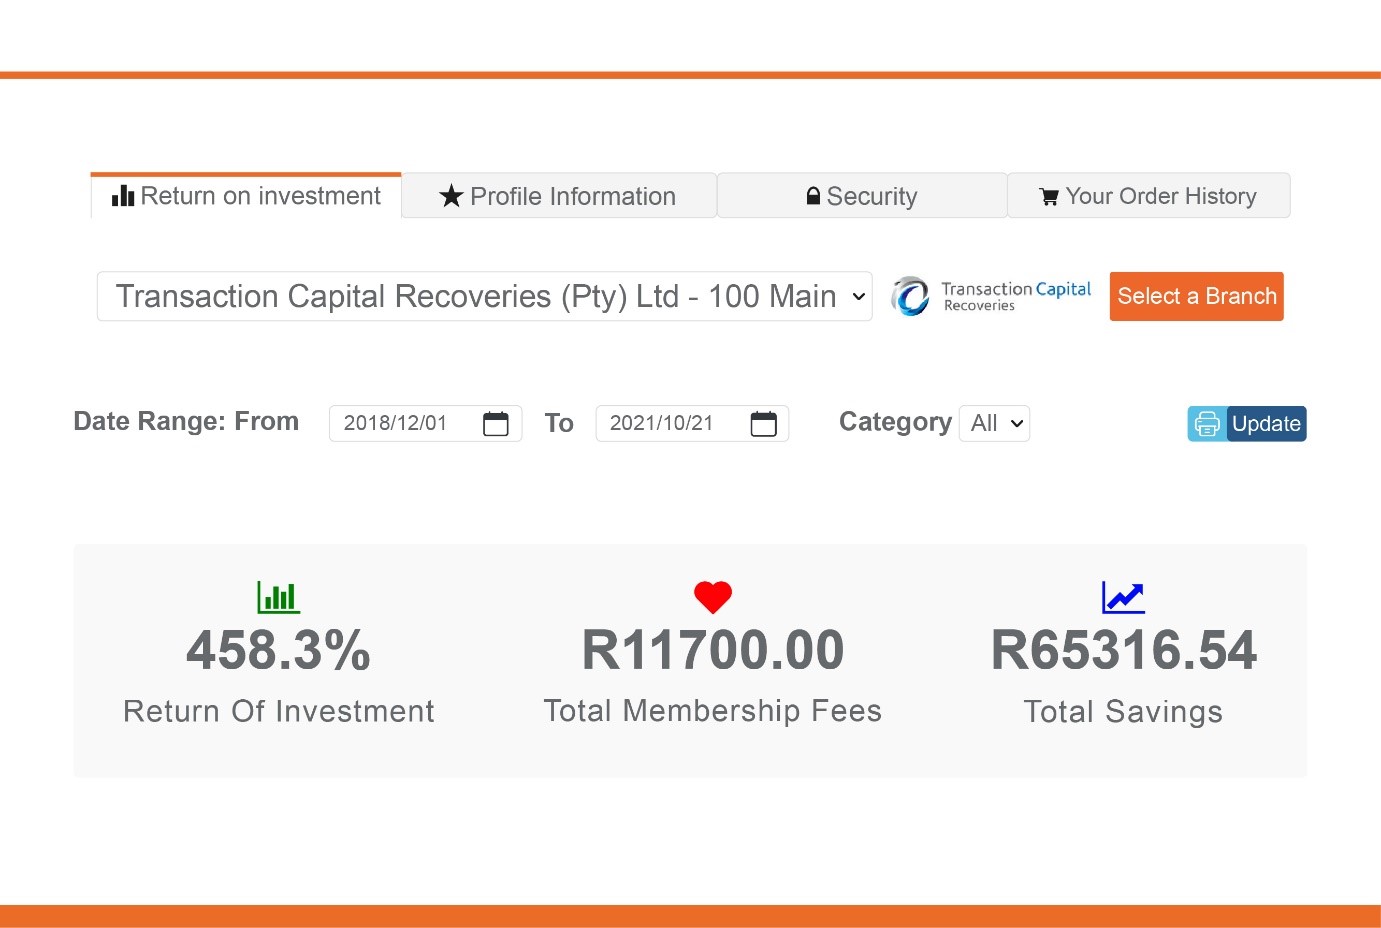
Task: Open the From date calendar picker
Action: point(496,424)
